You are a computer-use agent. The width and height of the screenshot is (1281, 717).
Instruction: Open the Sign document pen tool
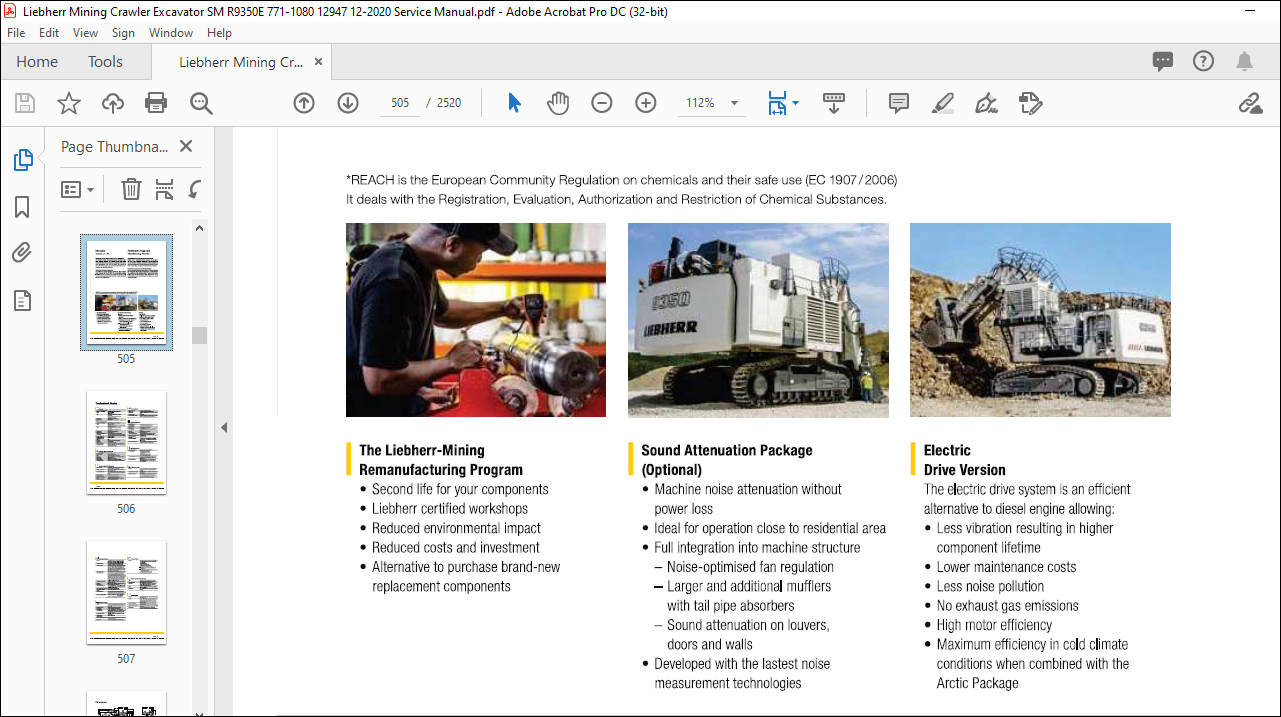point(987,103)
